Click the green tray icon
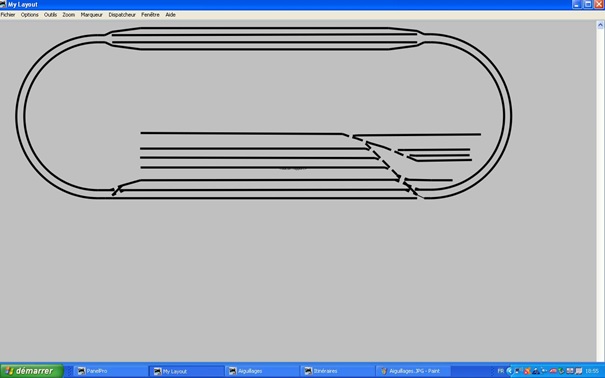Screen dimensions: 605x378 coord(561,371)
